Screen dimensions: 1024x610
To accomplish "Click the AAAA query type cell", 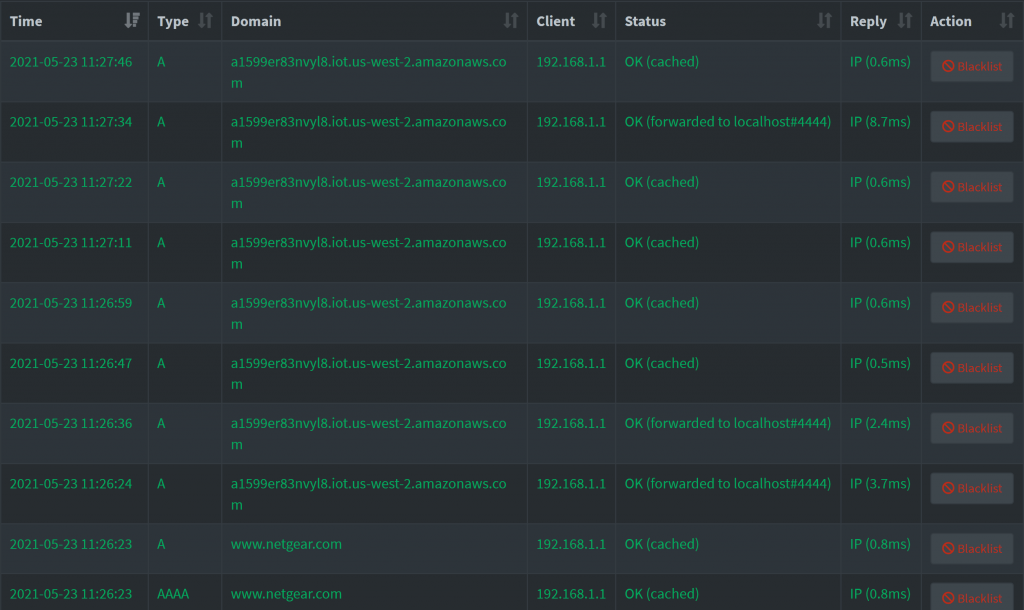I will (173, 594).
